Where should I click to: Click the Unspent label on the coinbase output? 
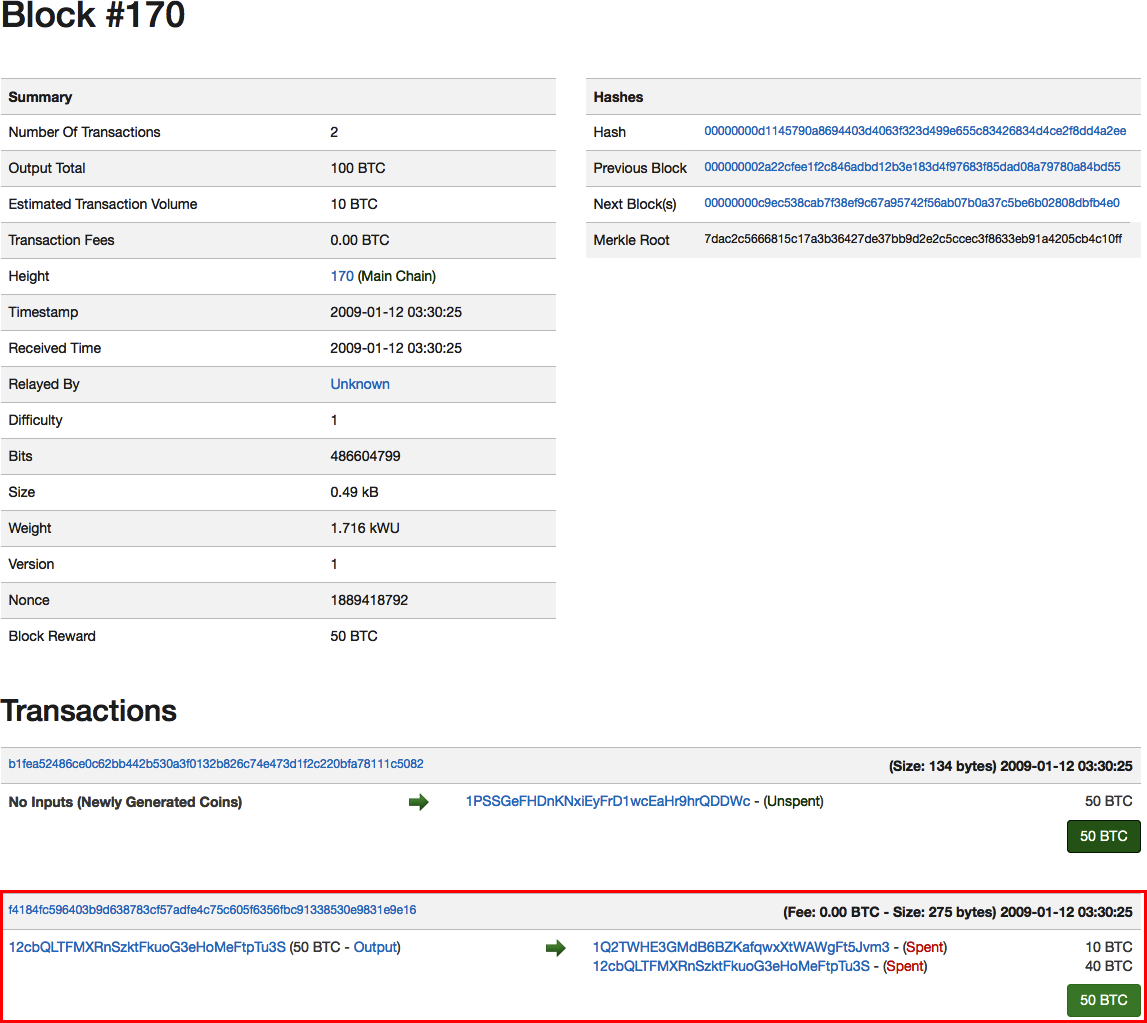[x=793, y=802]
